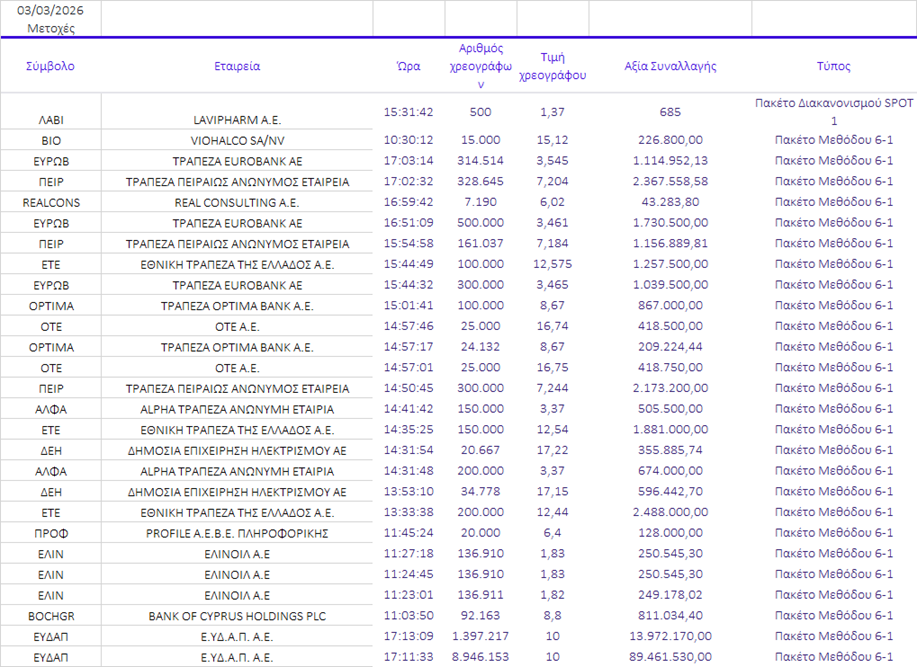Select the BOCHGR symbol cell

coord(51,616)
